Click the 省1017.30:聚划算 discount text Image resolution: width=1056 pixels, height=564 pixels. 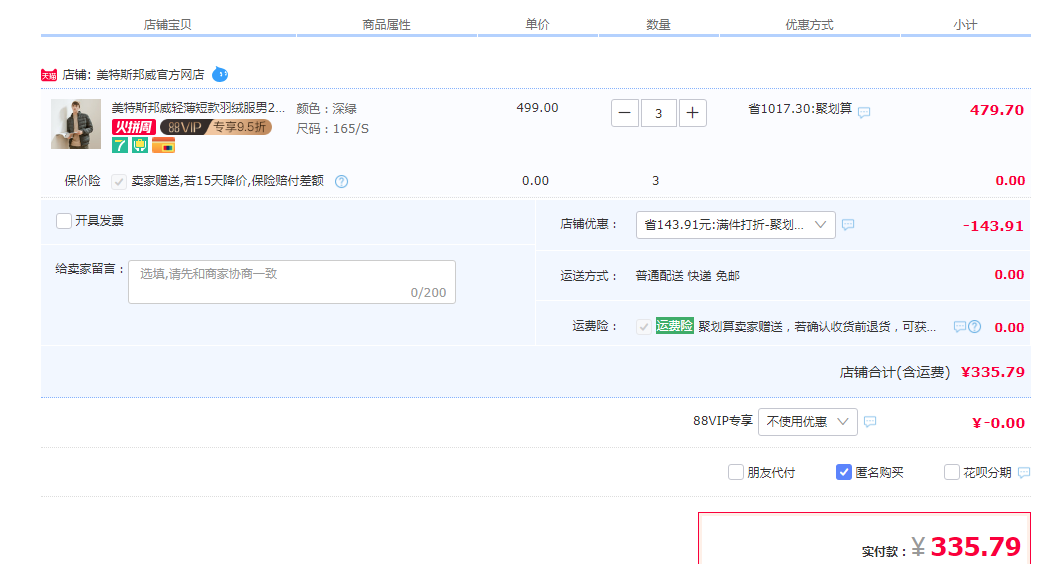pyautogui.click(x=800, y=109)
